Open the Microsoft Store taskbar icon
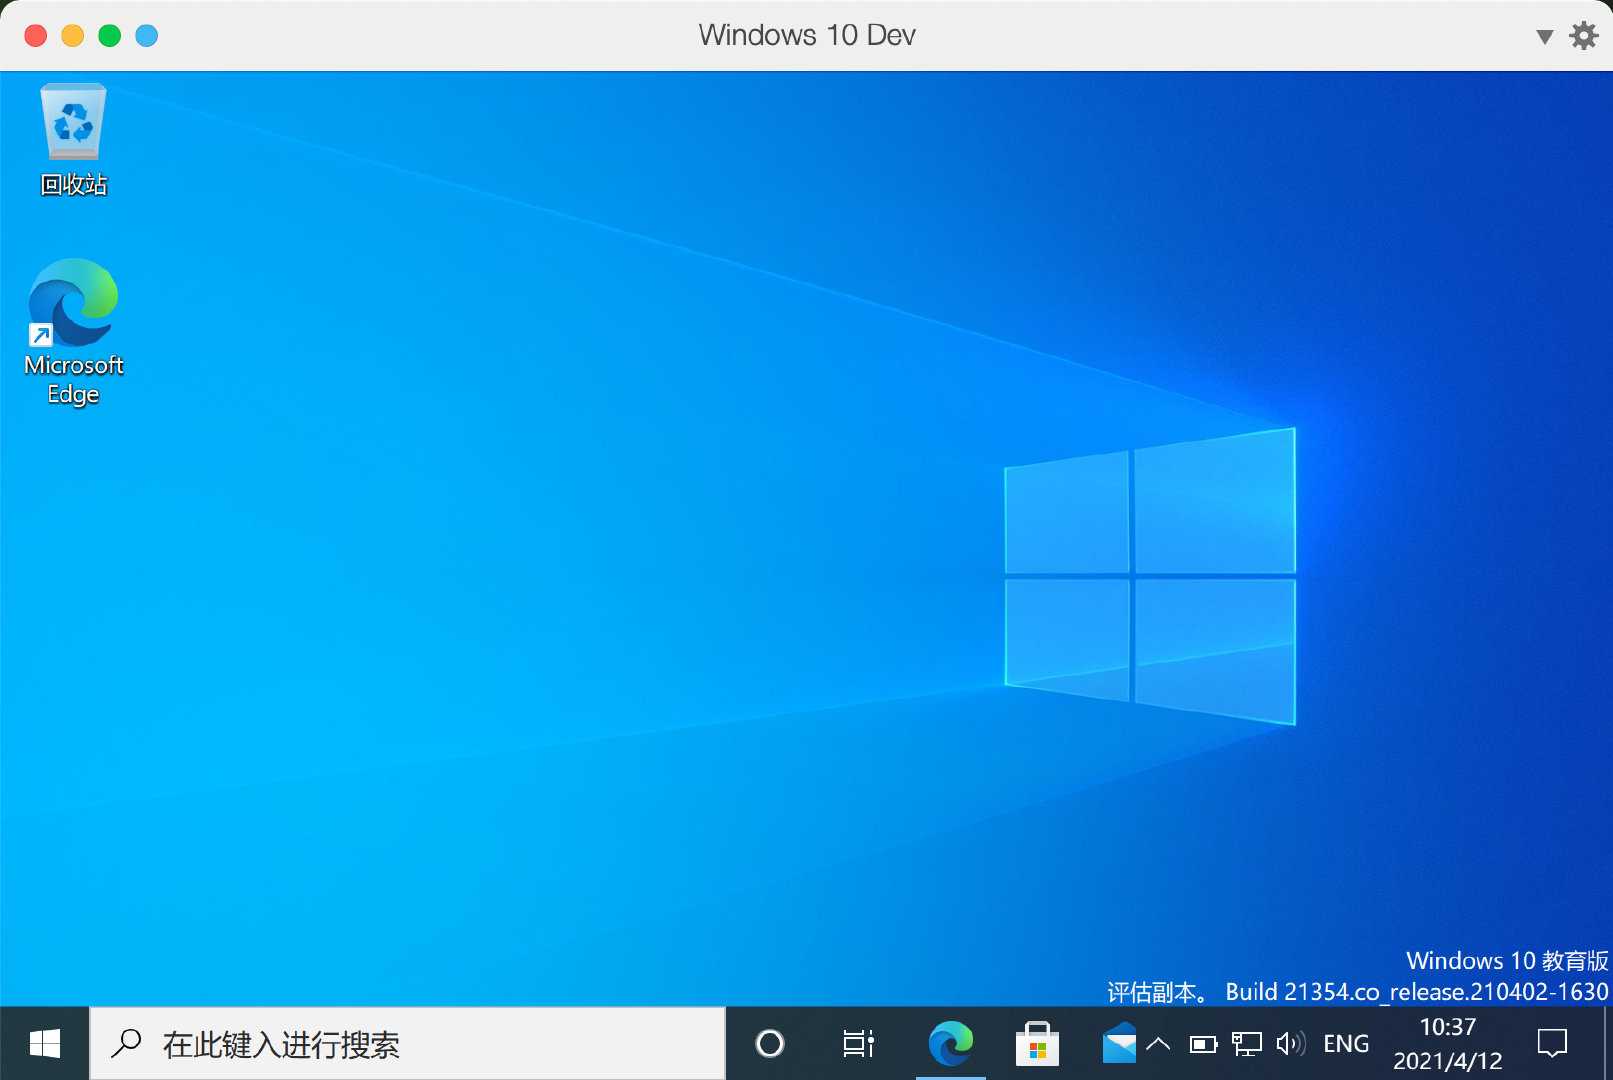The width and height of the screenshot is (1613, 1080). click(1037, 1043)
